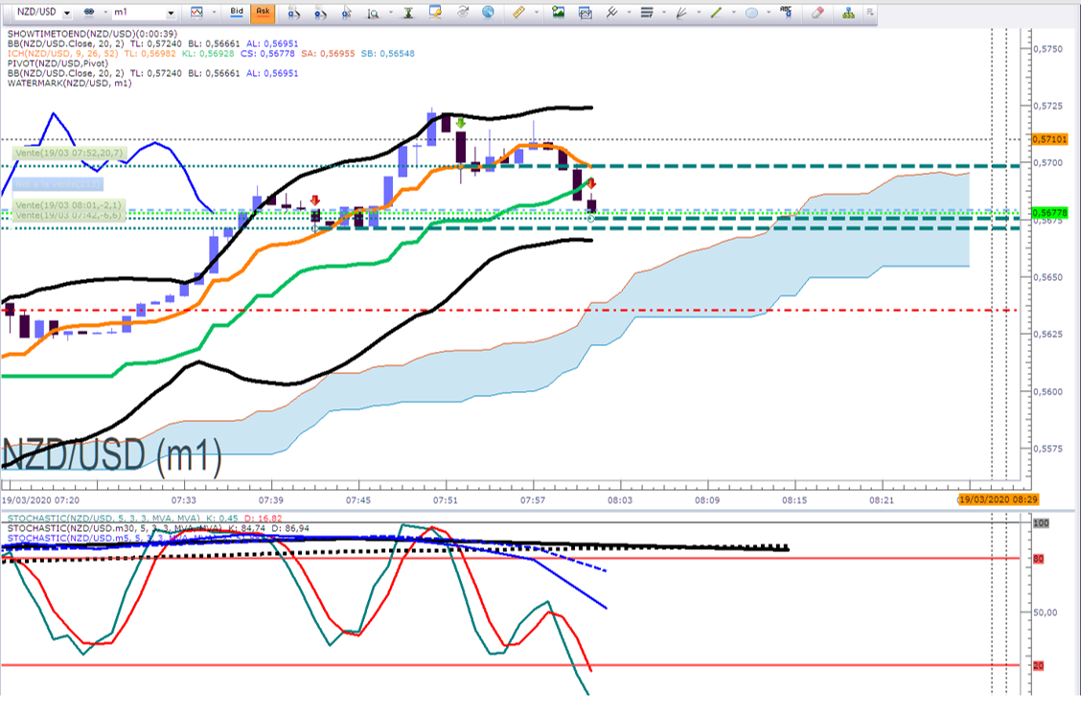Click the green hierarchy network icon
The image size is (1081, 720).
tap(849, 12)
